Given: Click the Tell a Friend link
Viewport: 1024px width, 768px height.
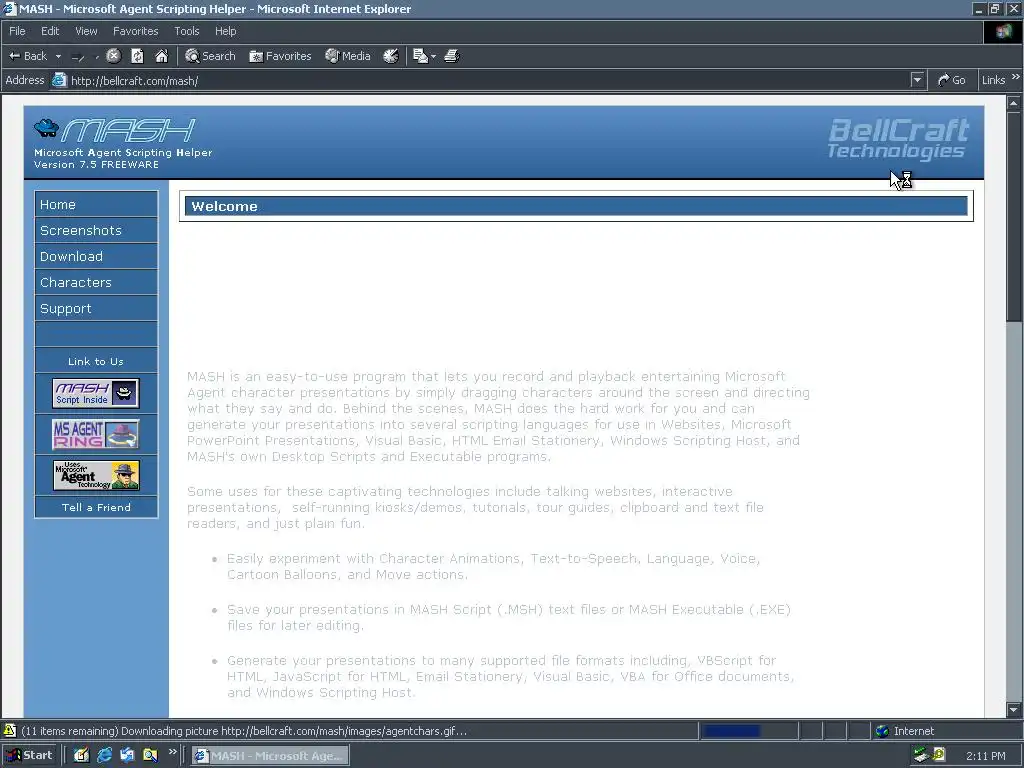Looking at the screenshot, I should coord(96,507).
